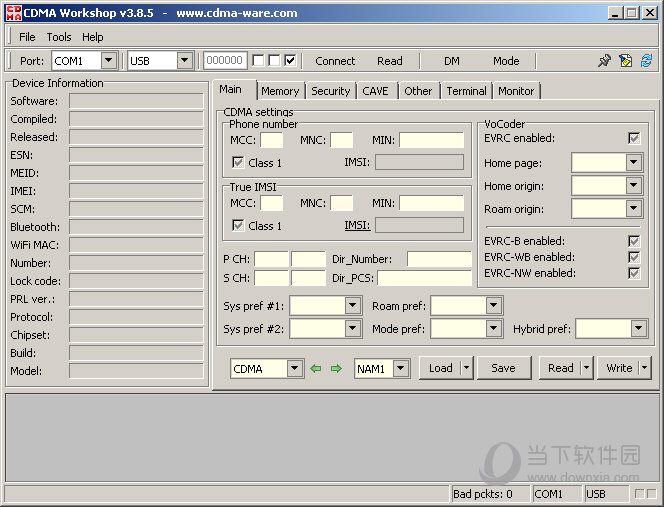Click the Phone number MNC field
This screenshot has height=507, width=664.
[x=341, y=140]
